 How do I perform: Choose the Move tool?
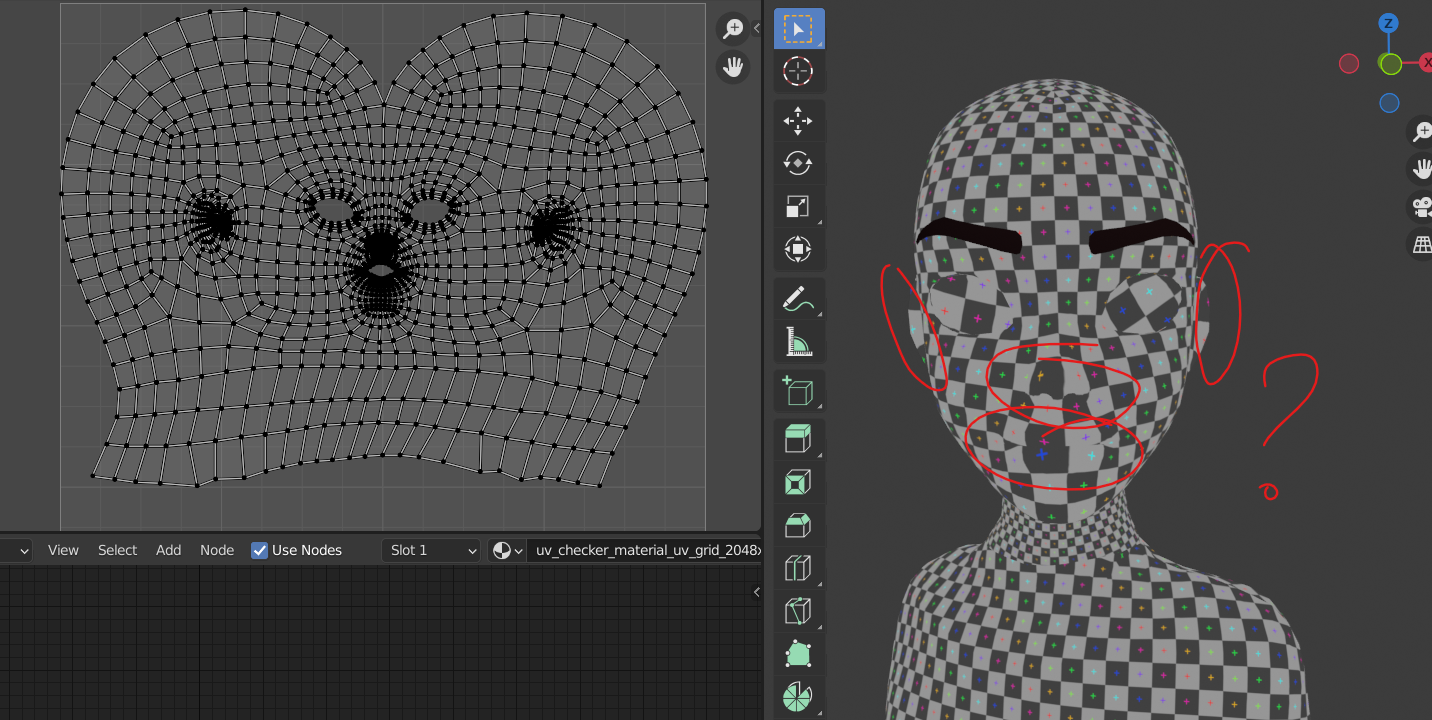[798, 121]
